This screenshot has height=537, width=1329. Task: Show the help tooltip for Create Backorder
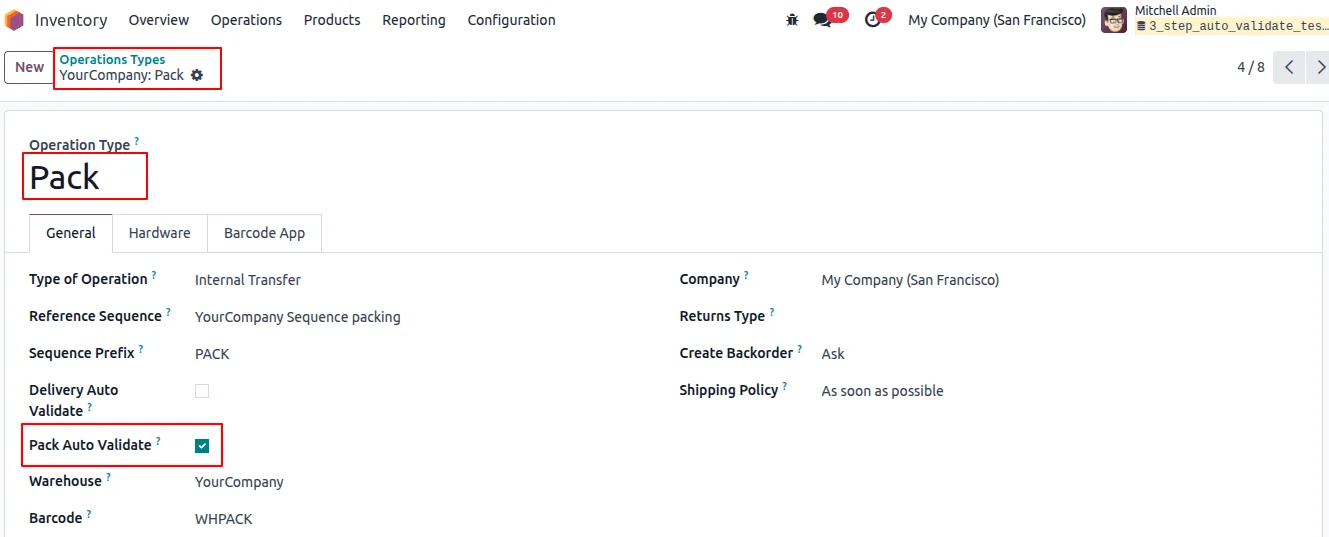point(800,349)
